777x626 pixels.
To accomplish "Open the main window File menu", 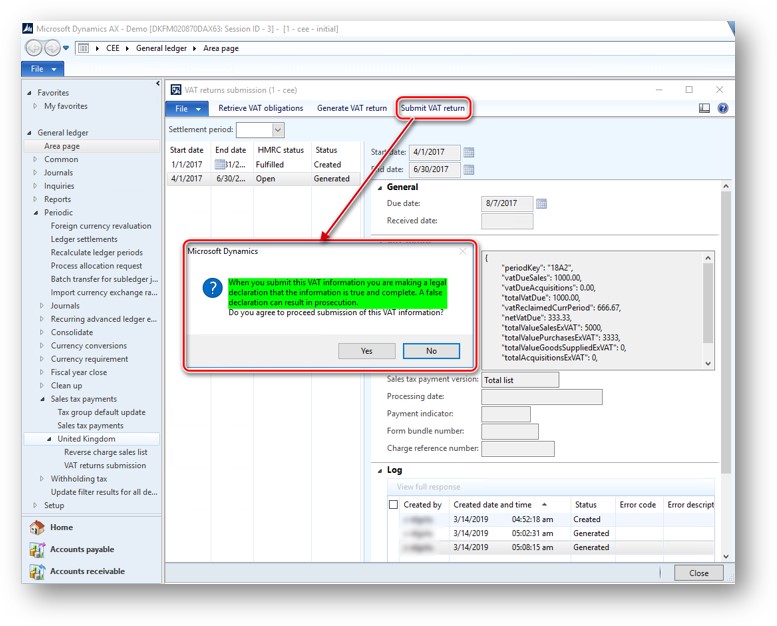I will click(43, 69).
